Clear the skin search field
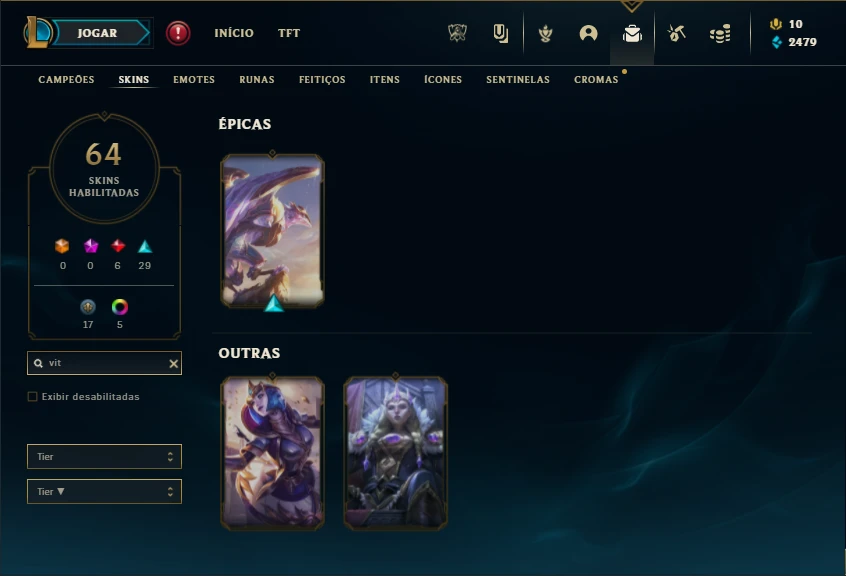Screen dimensions: 846x576 click(174, 364)
